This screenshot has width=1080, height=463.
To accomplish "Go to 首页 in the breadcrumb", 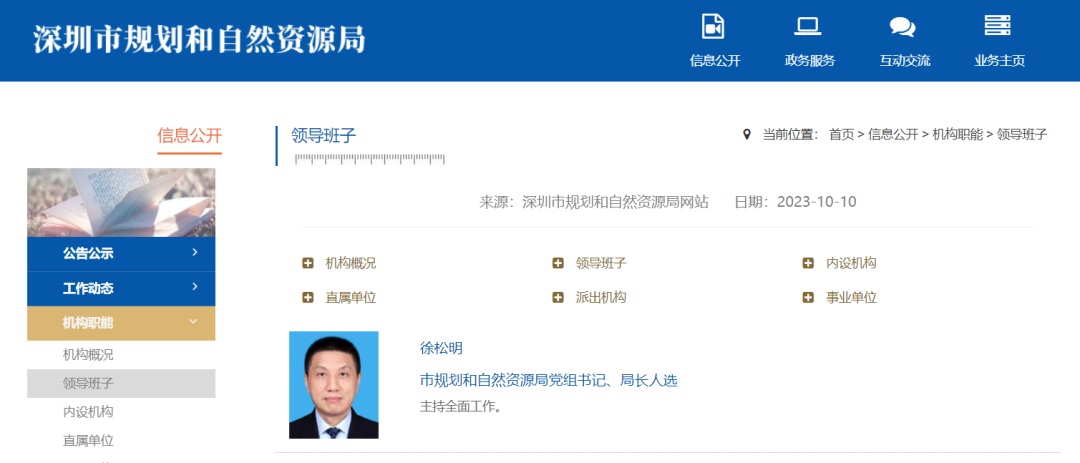I will 841,135.
